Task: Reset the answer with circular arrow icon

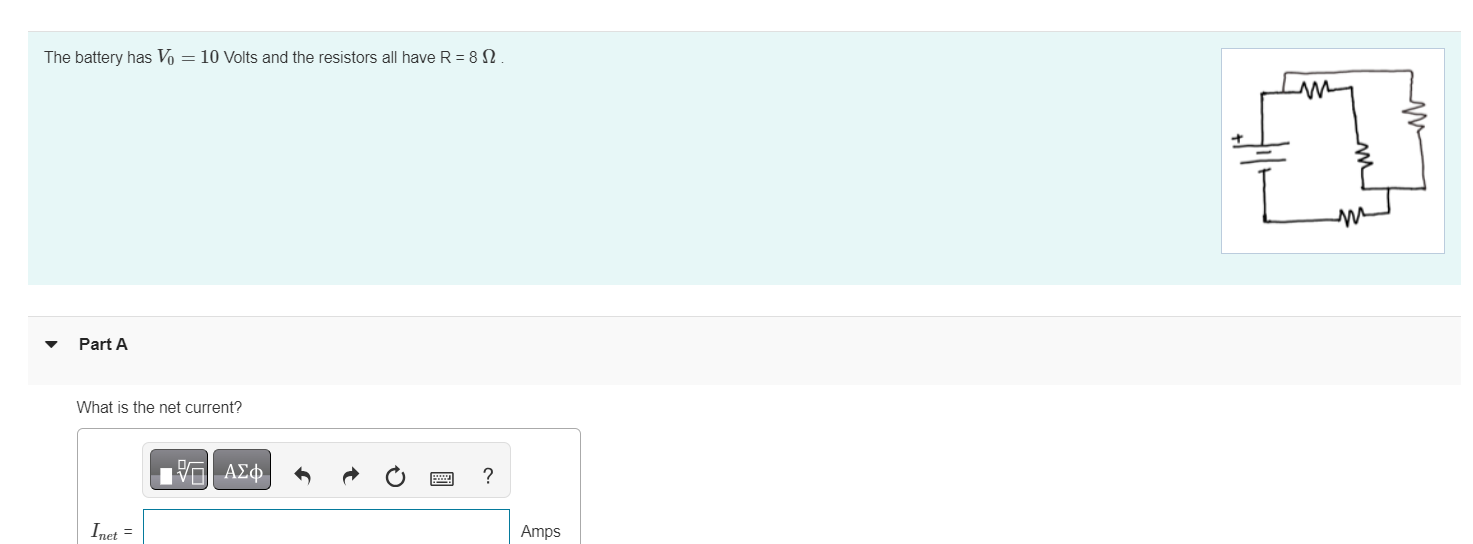Action: (x=395, y=477)
